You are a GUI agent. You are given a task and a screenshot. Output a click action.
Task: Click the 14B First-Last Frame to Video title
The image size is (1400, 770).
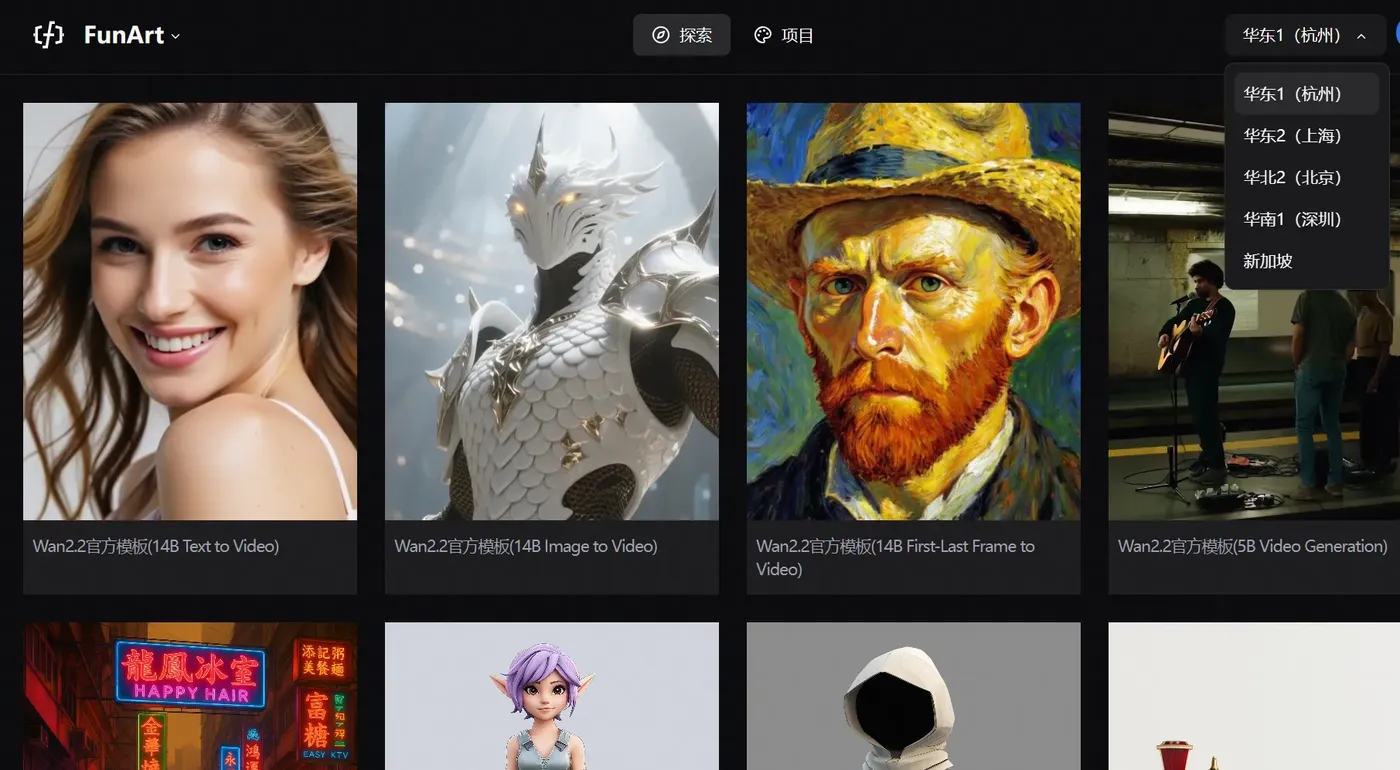[895, 558]
